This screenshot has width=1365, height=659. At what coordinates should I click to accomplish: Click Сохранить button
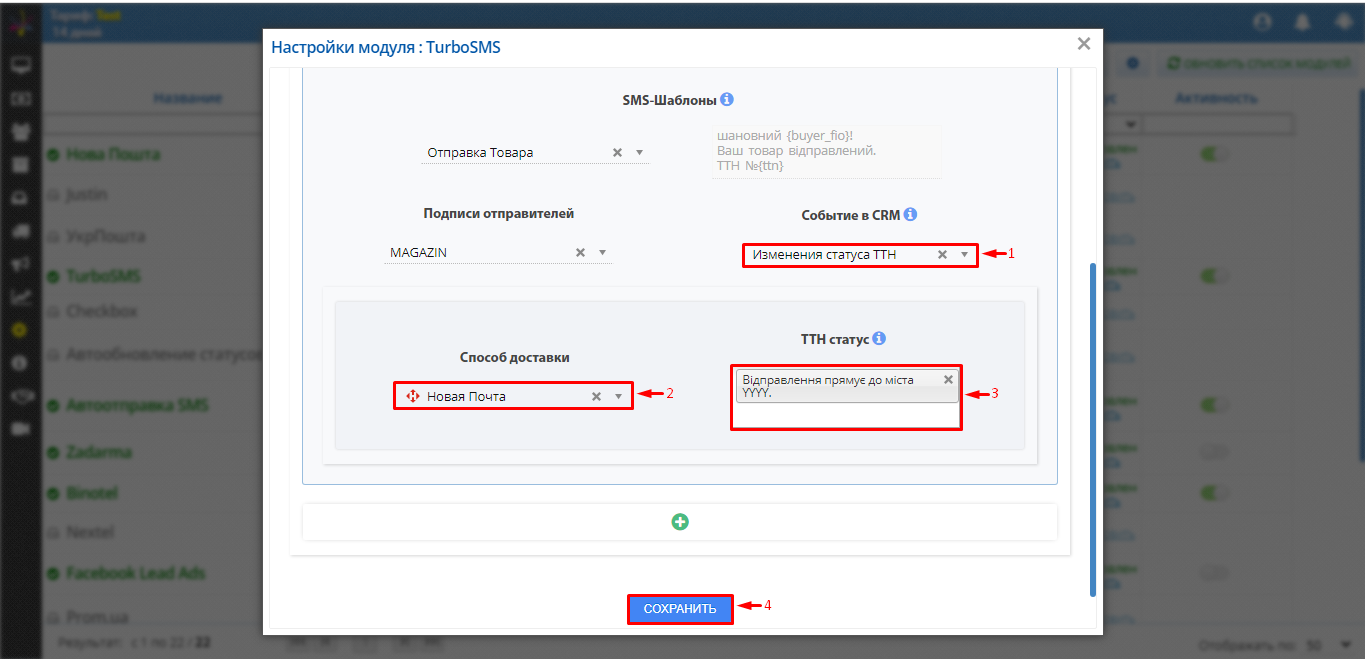680,609
